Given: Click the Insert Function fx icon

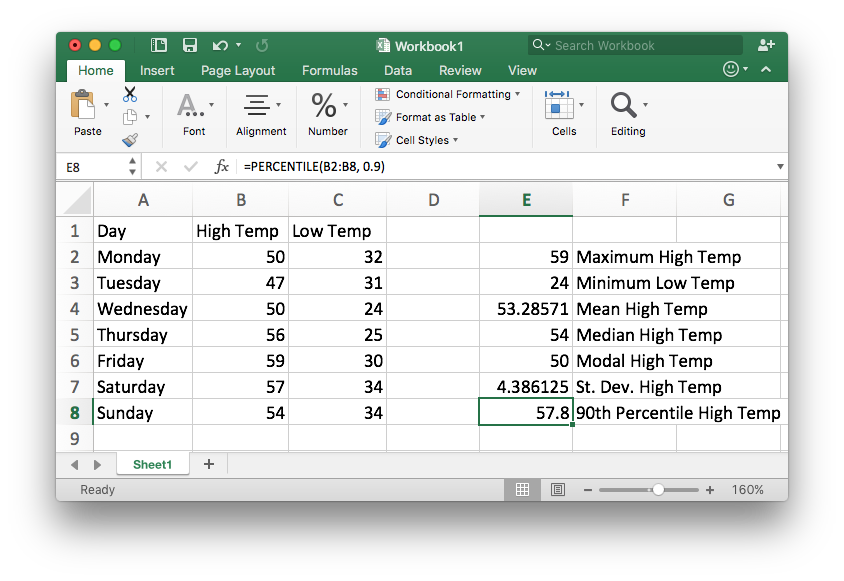Looking at the screenshot, I should (x=222, y=167).
